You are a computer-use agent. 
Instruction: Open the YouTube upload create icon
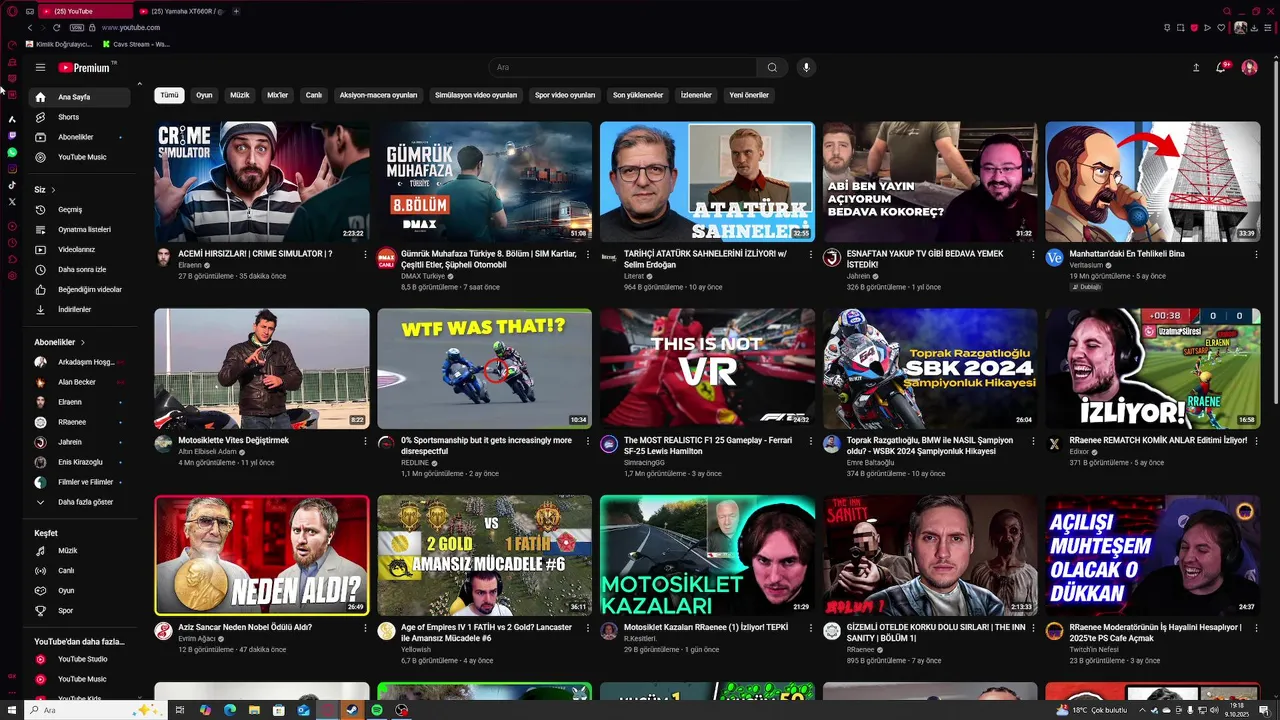coord(1196,67)
